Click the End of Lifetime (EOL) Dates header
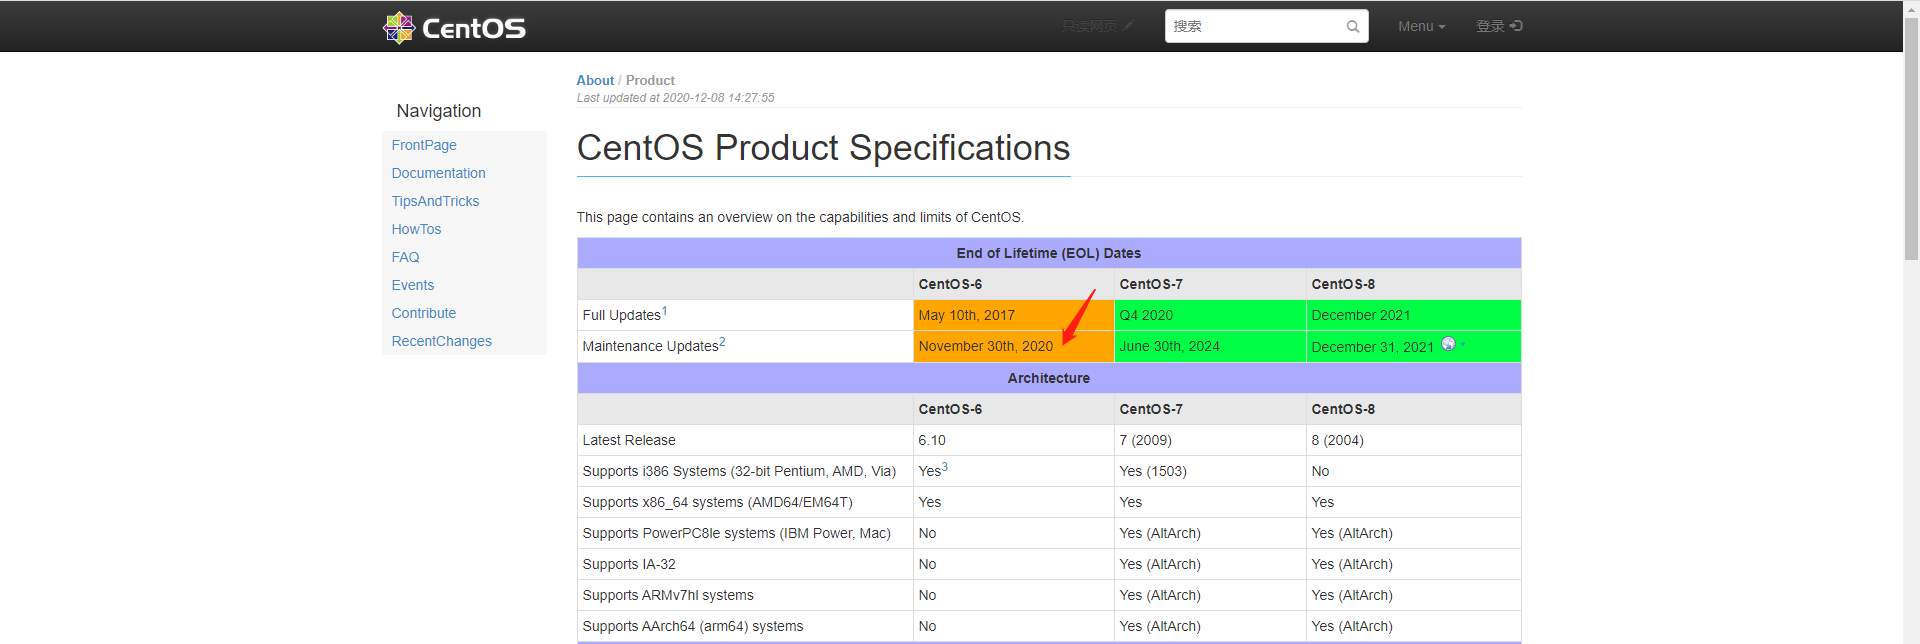The width and height of the screenshot is (1920, 644). tap(1049, 253)
